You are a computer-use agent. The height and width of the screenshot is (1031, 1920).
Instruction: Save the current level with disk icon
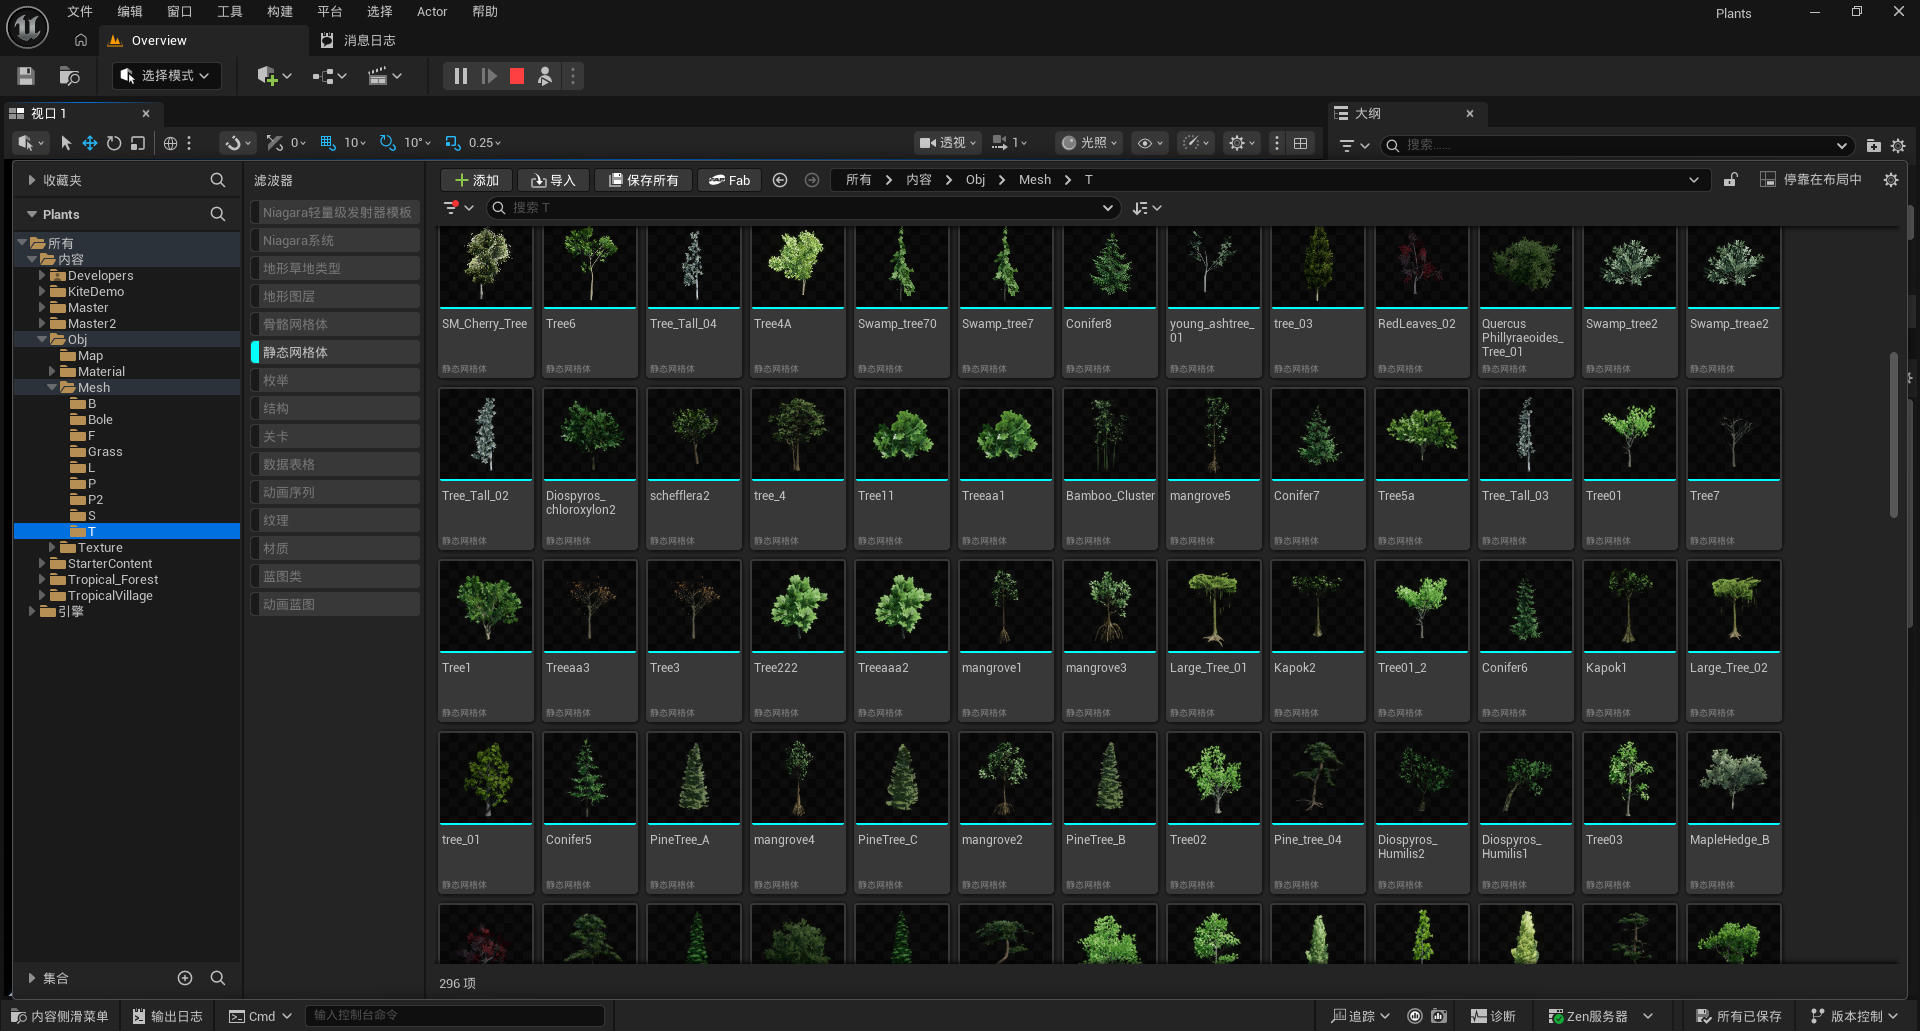[26, 76]
